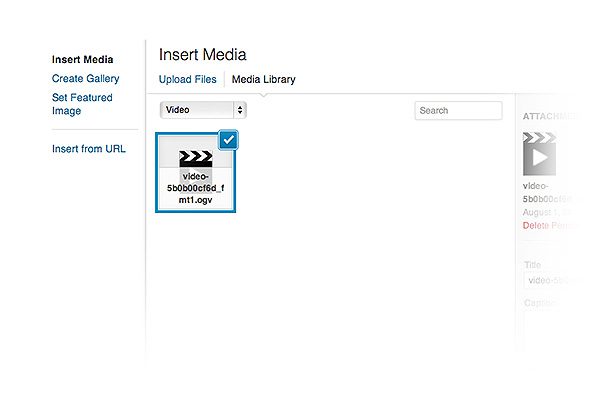The image size is (600, 400).
Task: Click the stepper arrows on the Video dropdown
Action: (240, 110)
